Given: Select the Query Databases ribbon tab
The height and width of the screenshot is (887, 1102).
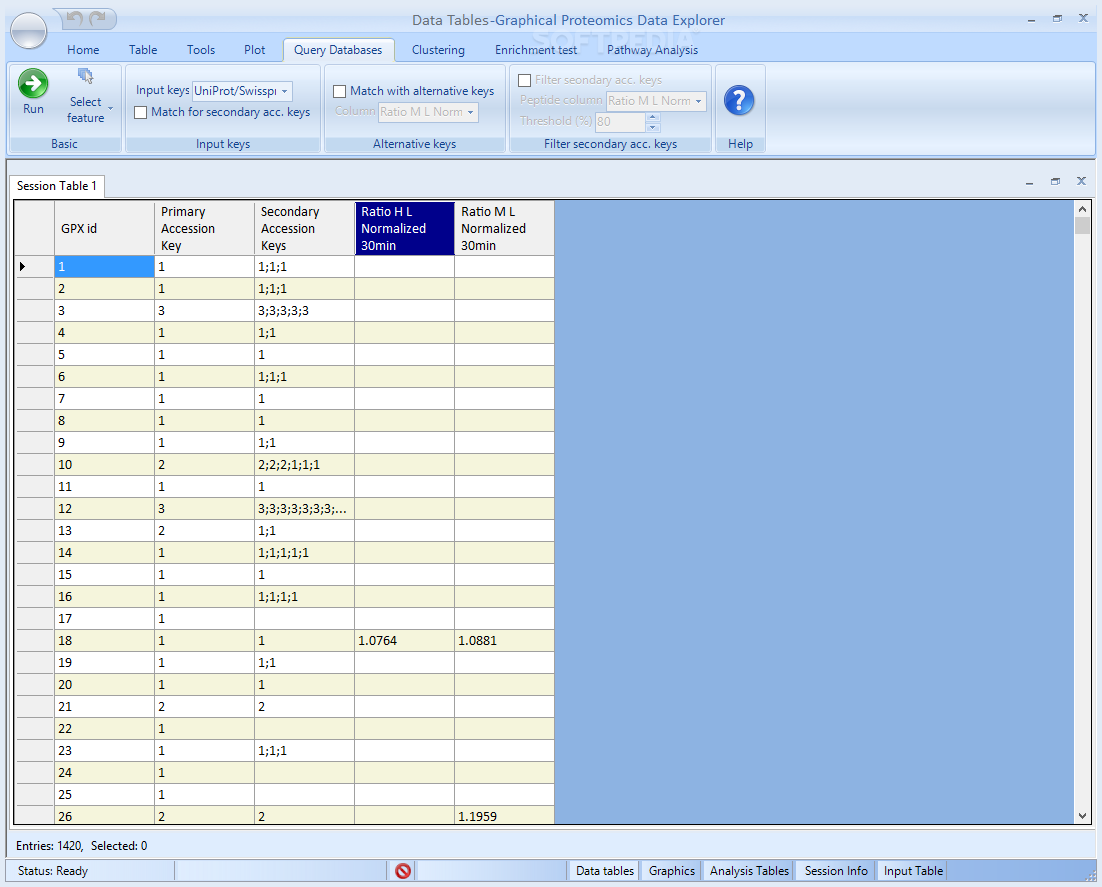Looking at the screenshot, I should [x=338, y=50].
